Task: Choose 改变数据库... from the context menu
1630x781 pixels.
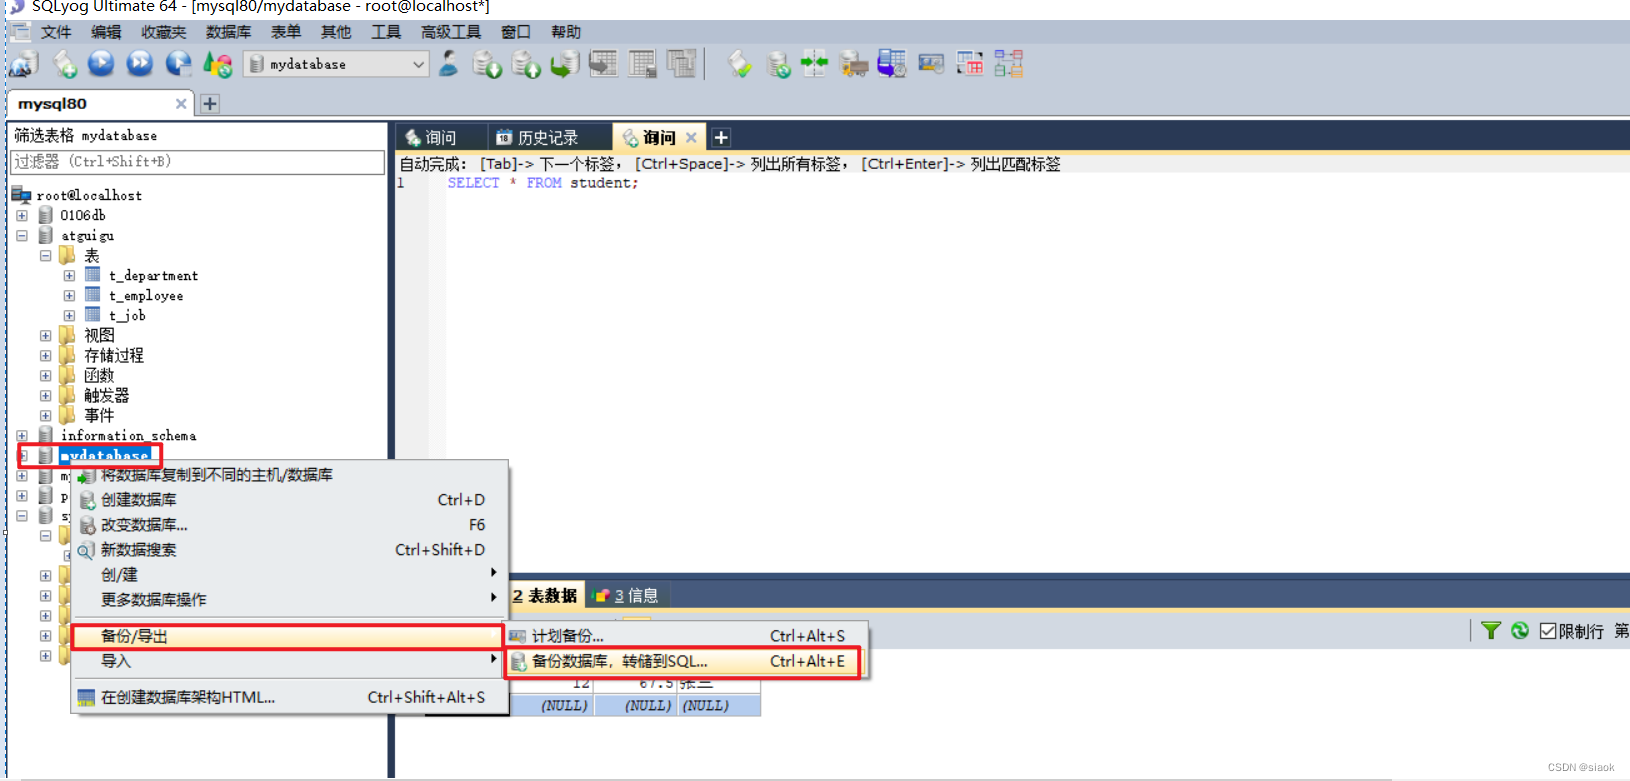Action: tap(289, 524)
